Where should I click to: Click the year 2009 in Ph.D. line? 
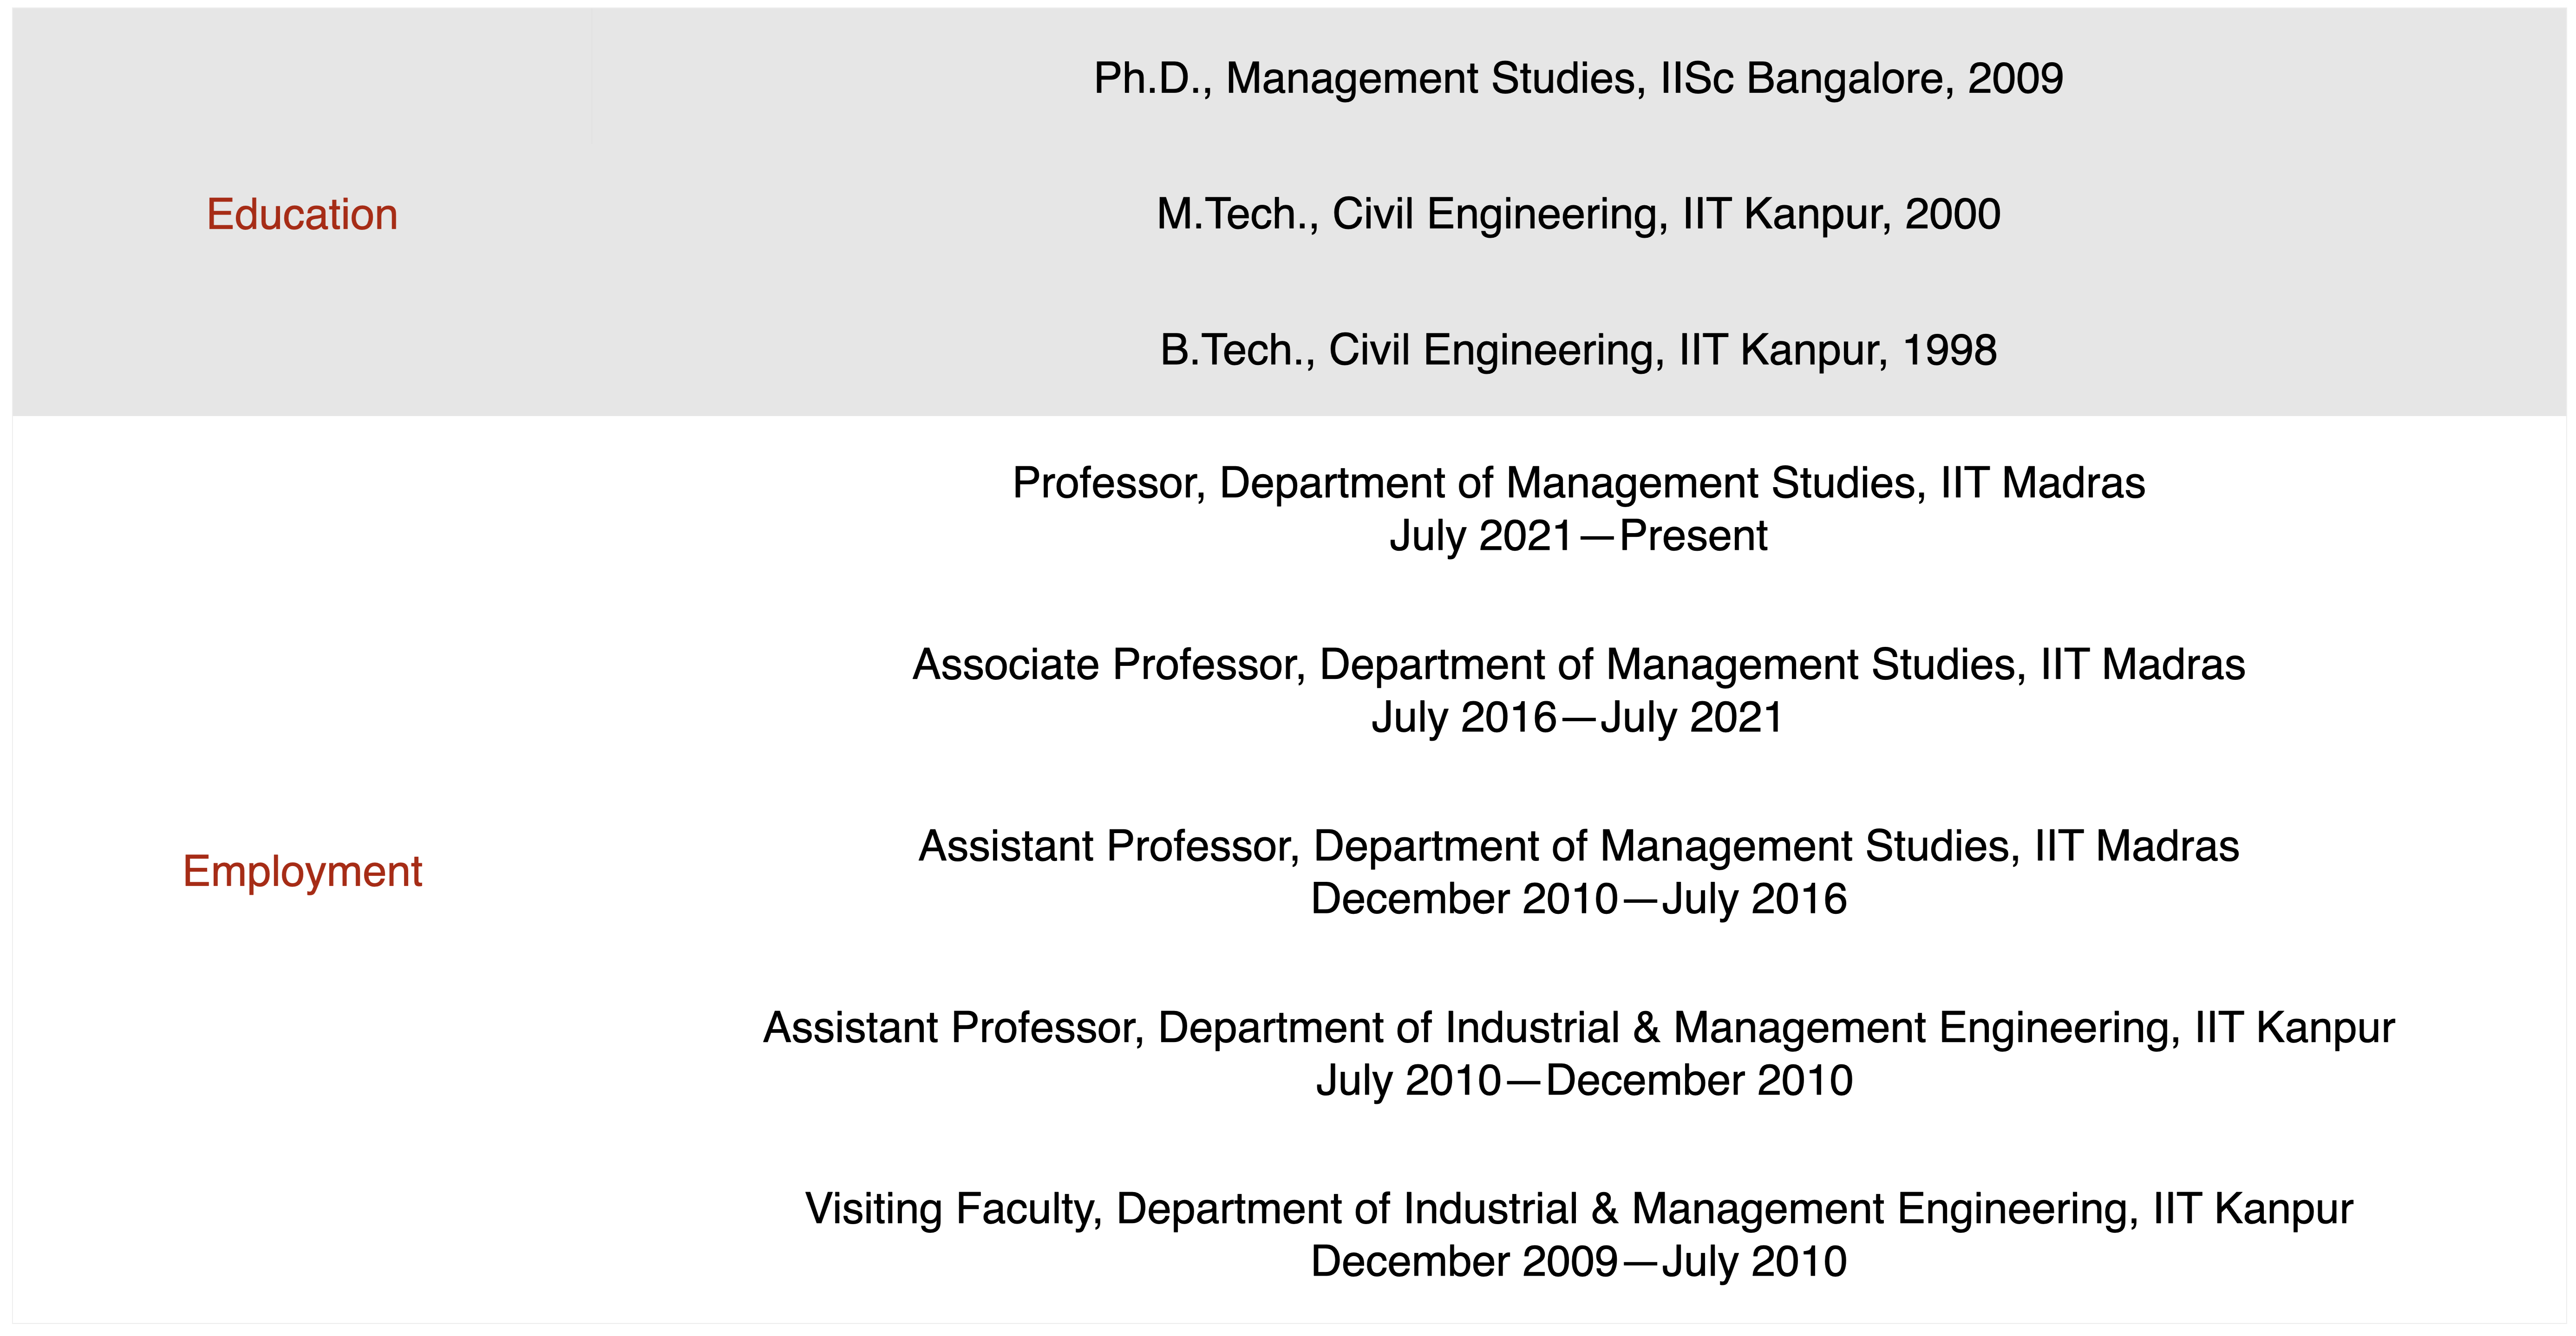pos(2015,79)
